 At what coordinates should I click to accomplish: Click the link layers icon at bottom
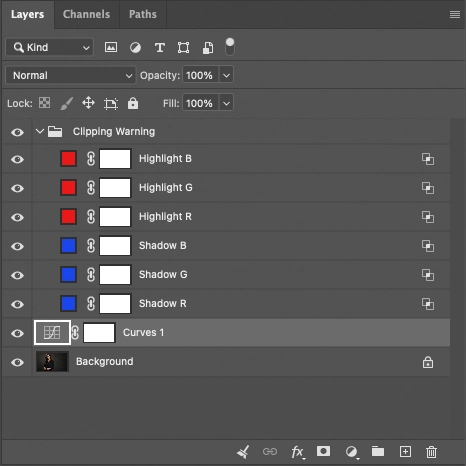(270, 452)
